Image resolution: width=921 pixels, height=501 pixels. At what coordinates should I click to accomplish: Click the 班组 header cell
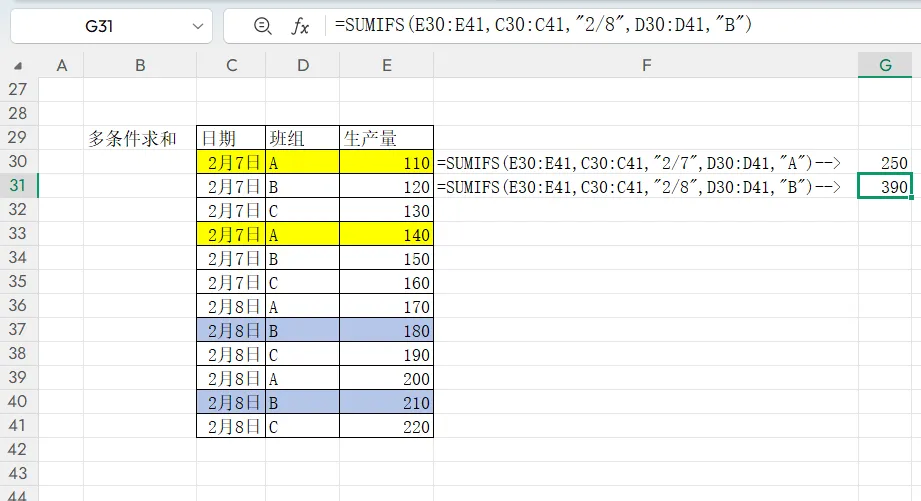(x=302, y=138)
